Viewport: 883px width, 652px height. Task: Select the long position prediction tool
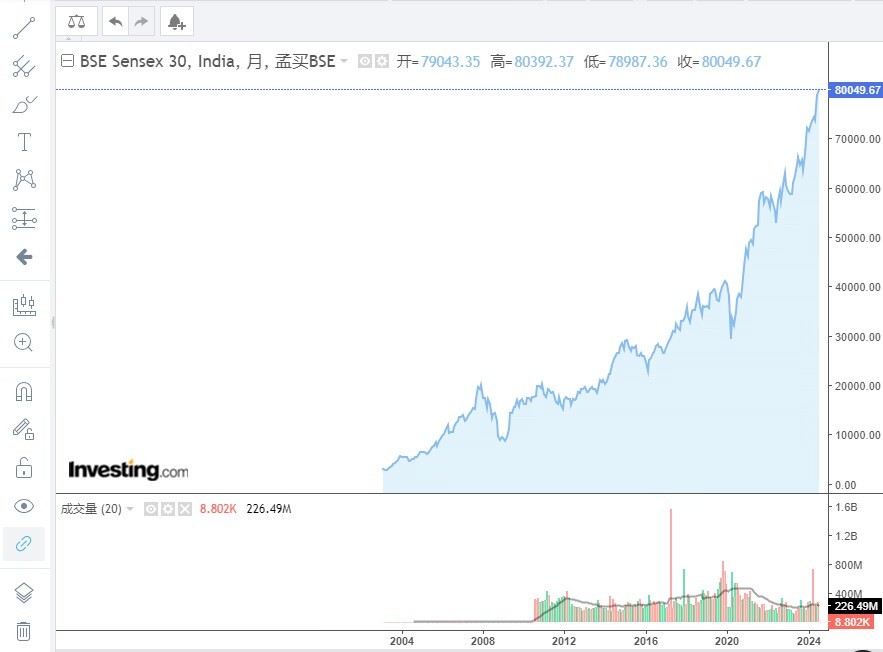coord(24,218)
